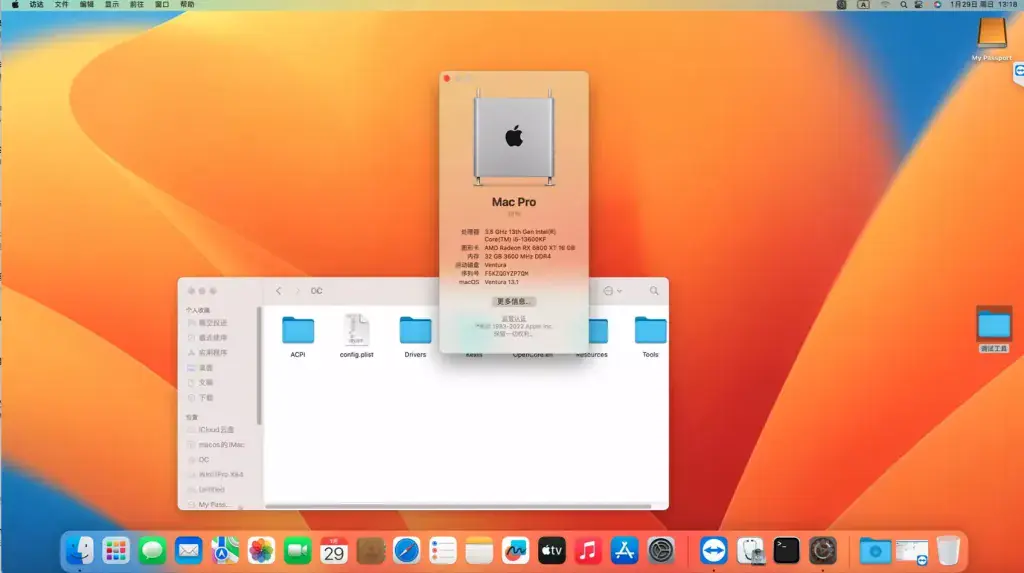Viewport: 1024px width, 573px height.
Task: Open System Settings from the Dock
Action: pos(661,550)
